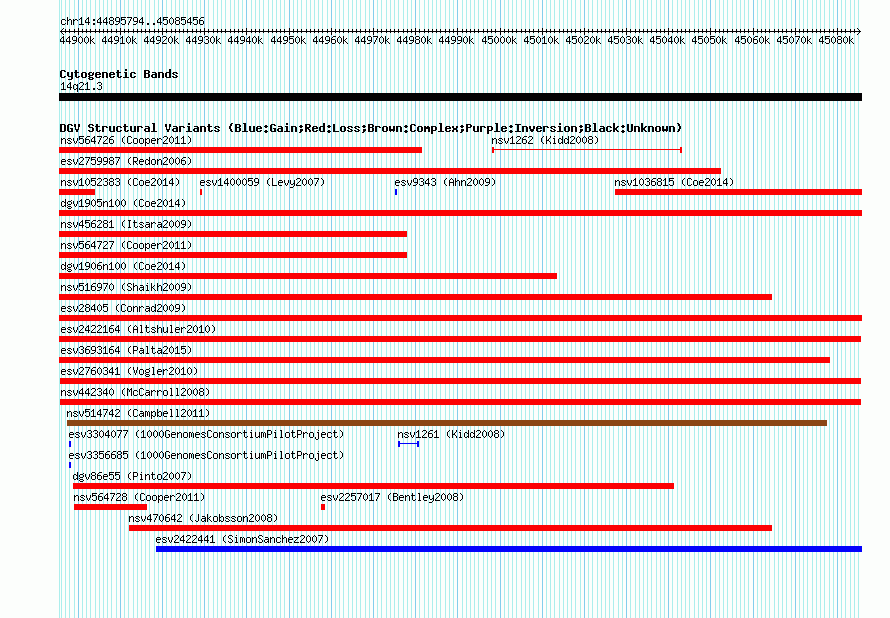
Task: Click the nsv564726 (Cooper2011) variant label
Action: [x=126, y=140]
